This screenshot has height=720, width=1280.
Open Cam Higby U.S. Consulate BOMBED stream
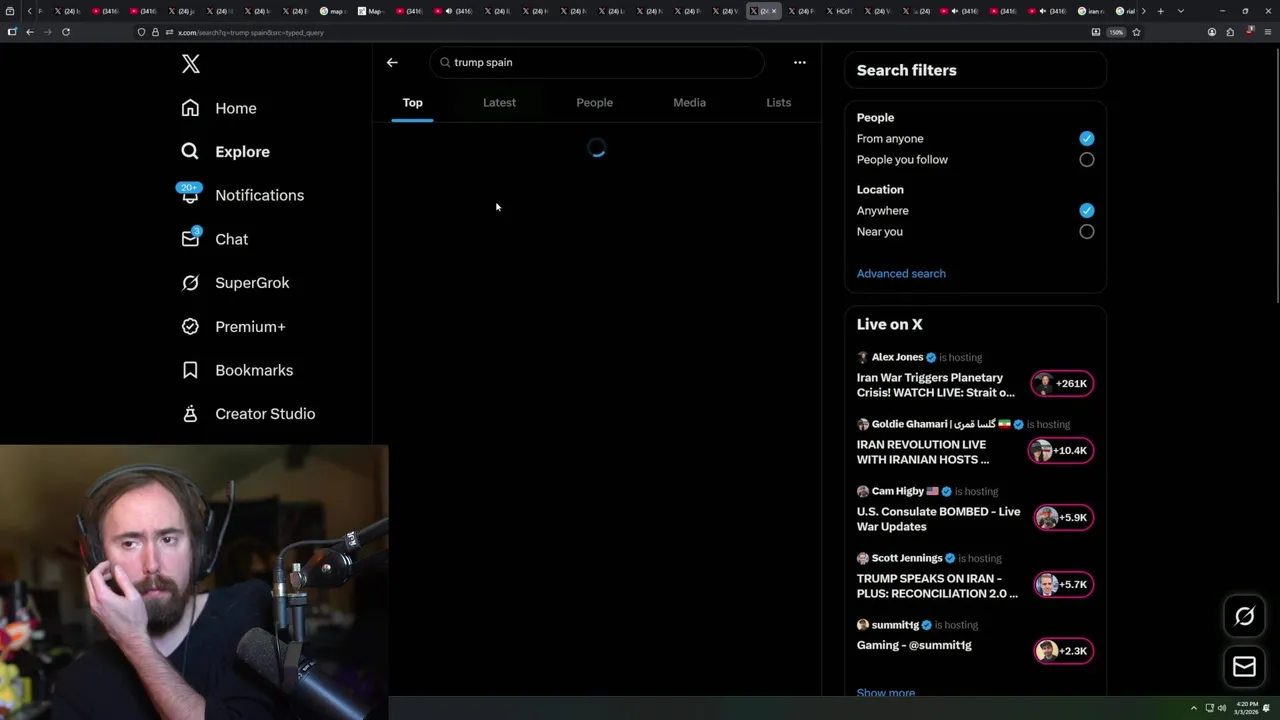coord(938,519)
